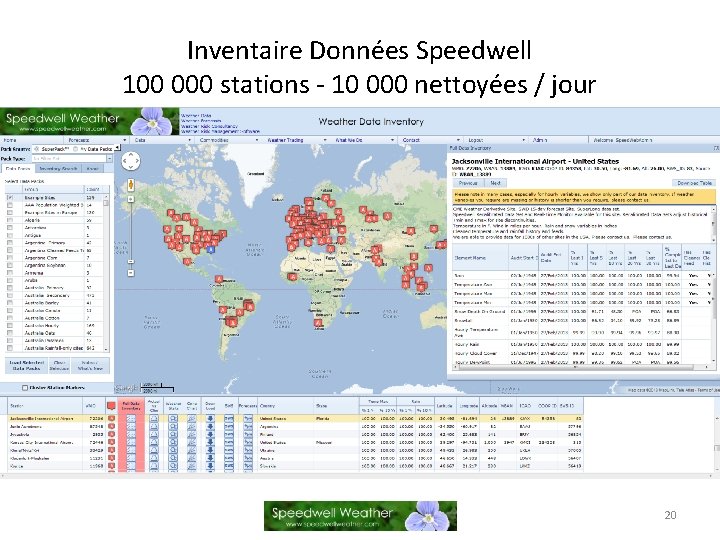Click the Select What's New button

click(x=90, y=366)
